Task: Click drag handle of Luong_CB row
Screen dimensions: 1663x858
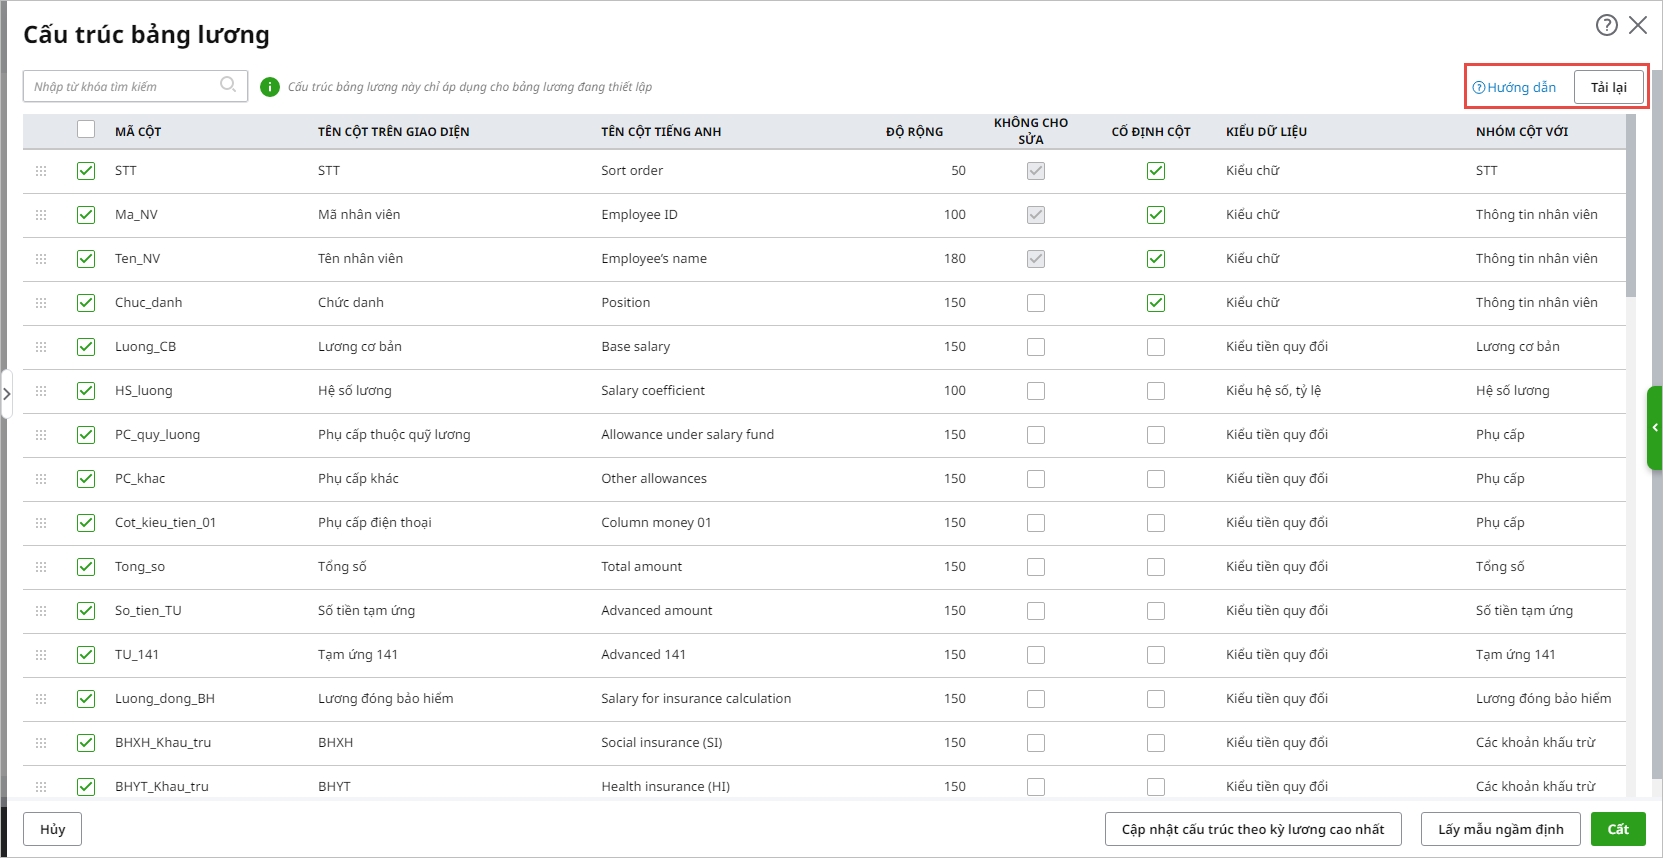Action: pos(41,347)
